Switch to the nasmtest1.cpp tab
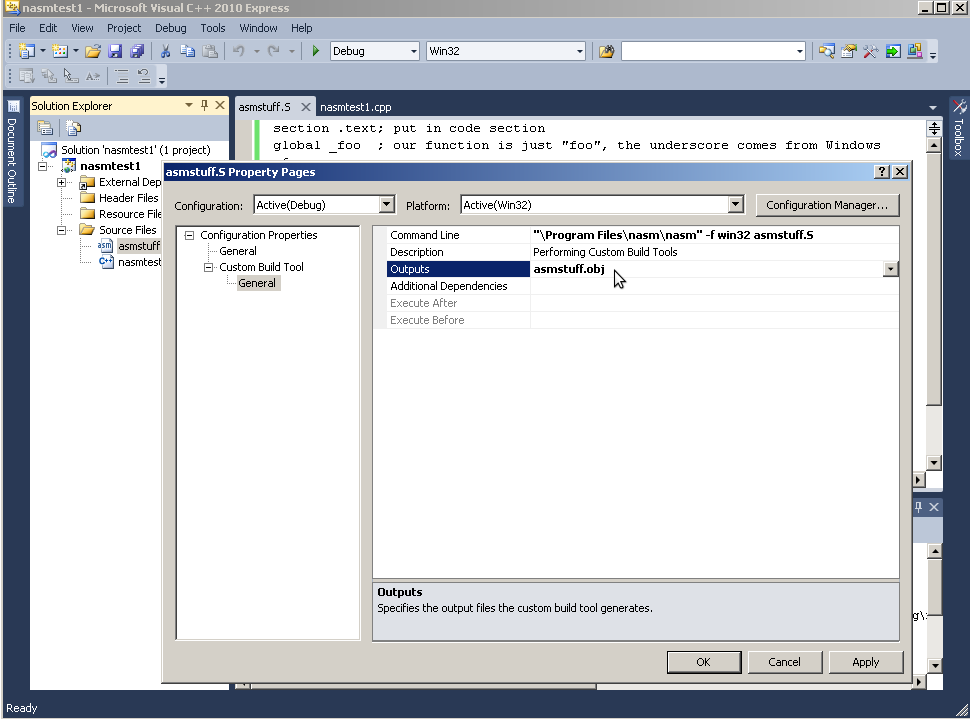 pos(356,106)
